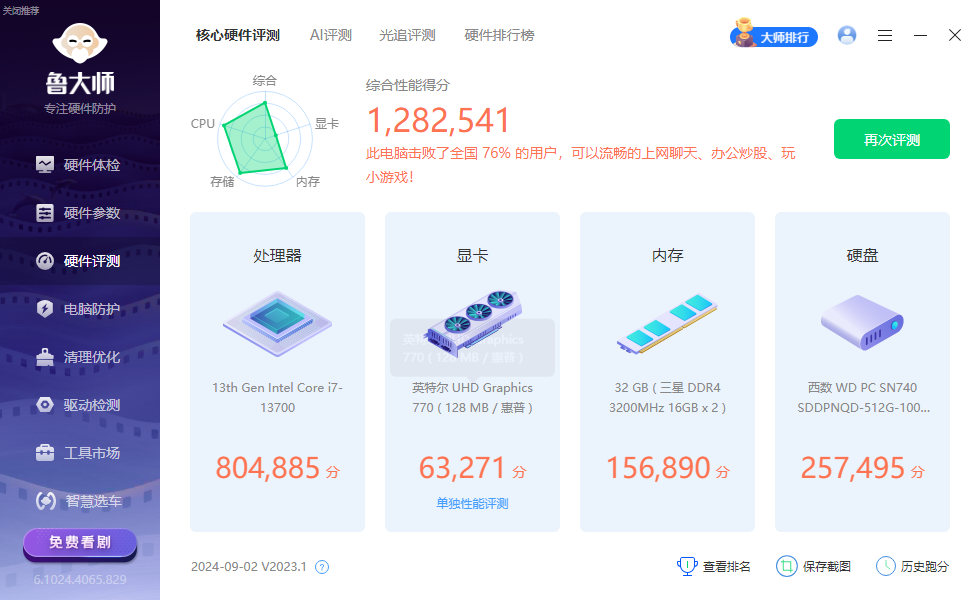Image resolution: width=980 pixels, height=600 pixels.
Task: Click the 查看排名 trophy icon
Action: [687, 566]
